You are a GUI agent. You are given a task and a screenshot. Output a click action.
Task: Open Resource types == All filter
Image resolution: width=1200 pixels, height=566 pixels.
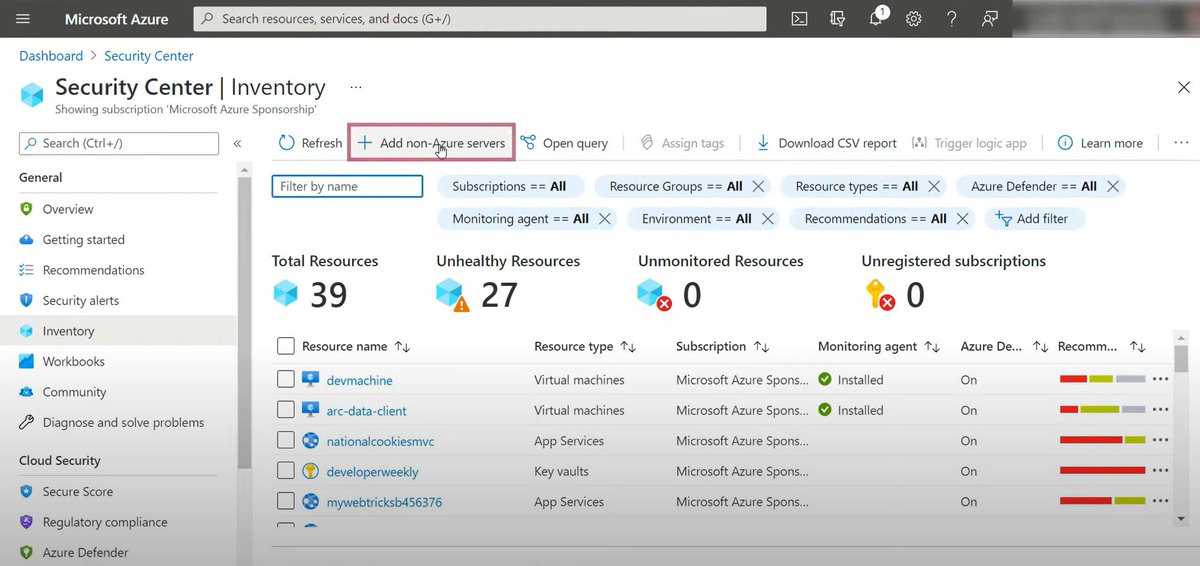(856, 187)
